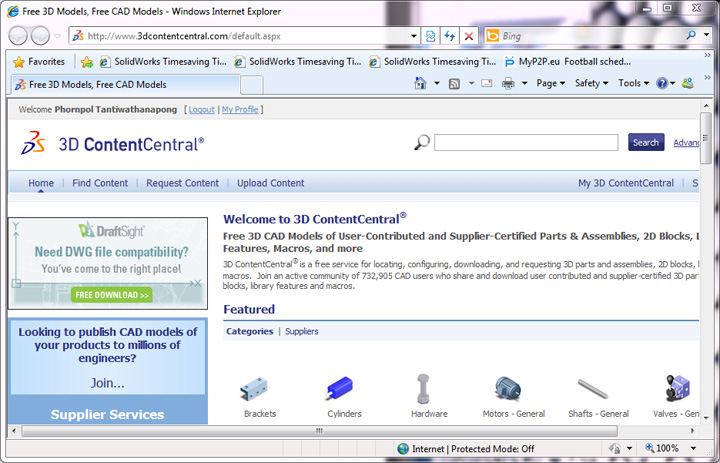Click the browser Back arrow button
This screenshot has width=720, height=463.
tap(18, 36)
